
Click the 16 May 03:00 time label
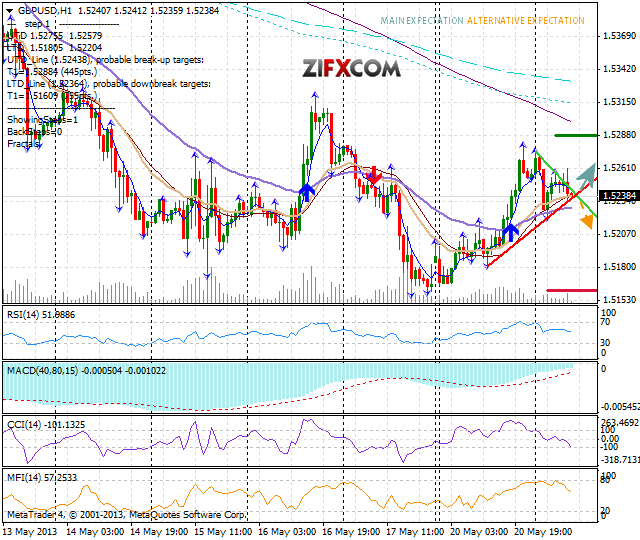(287, 532)
